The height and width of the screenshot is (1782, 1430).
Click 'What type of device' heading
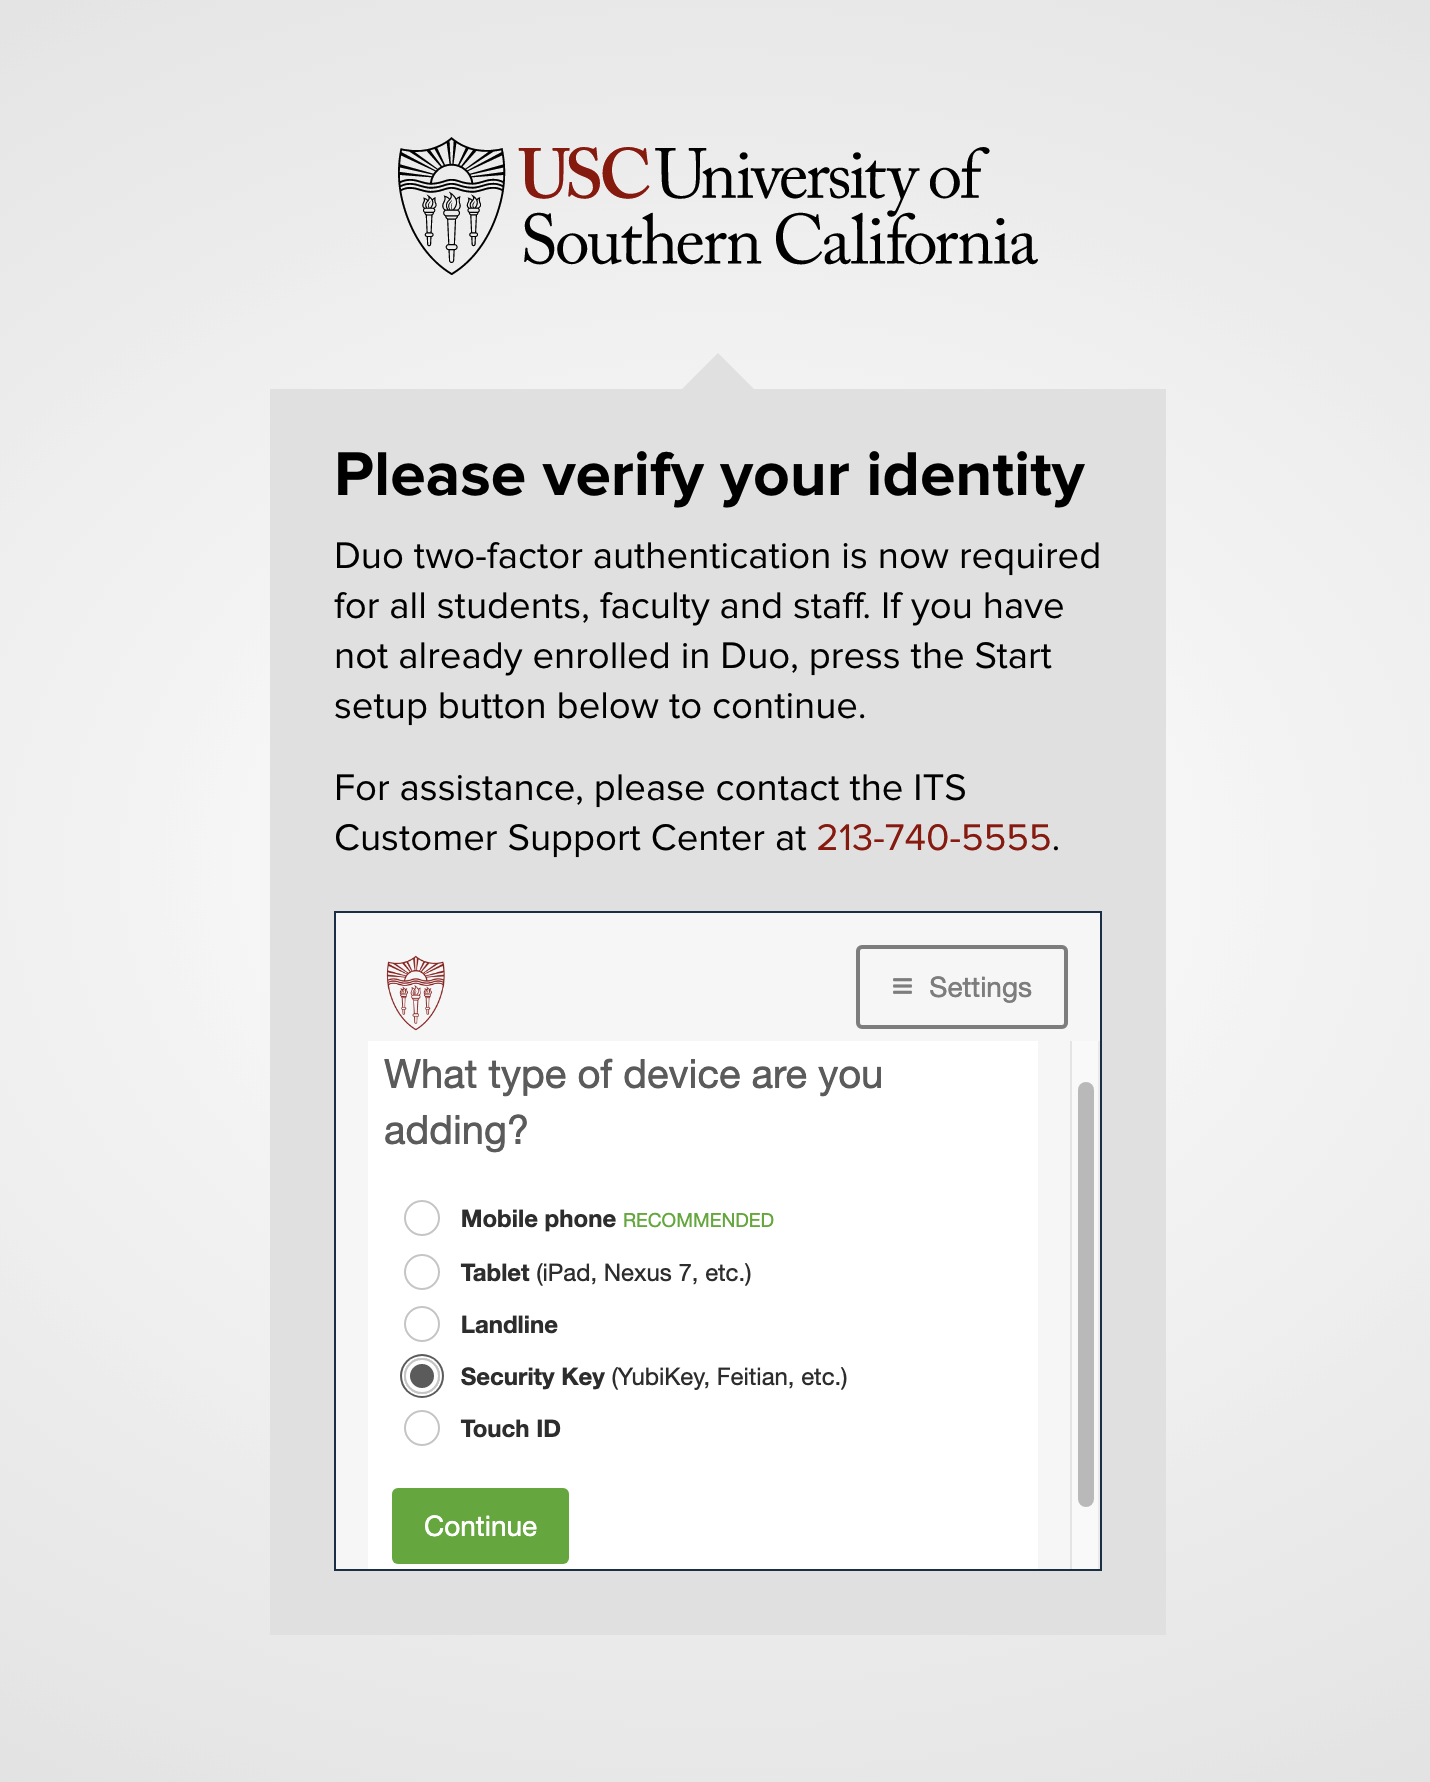(632, 1102)
